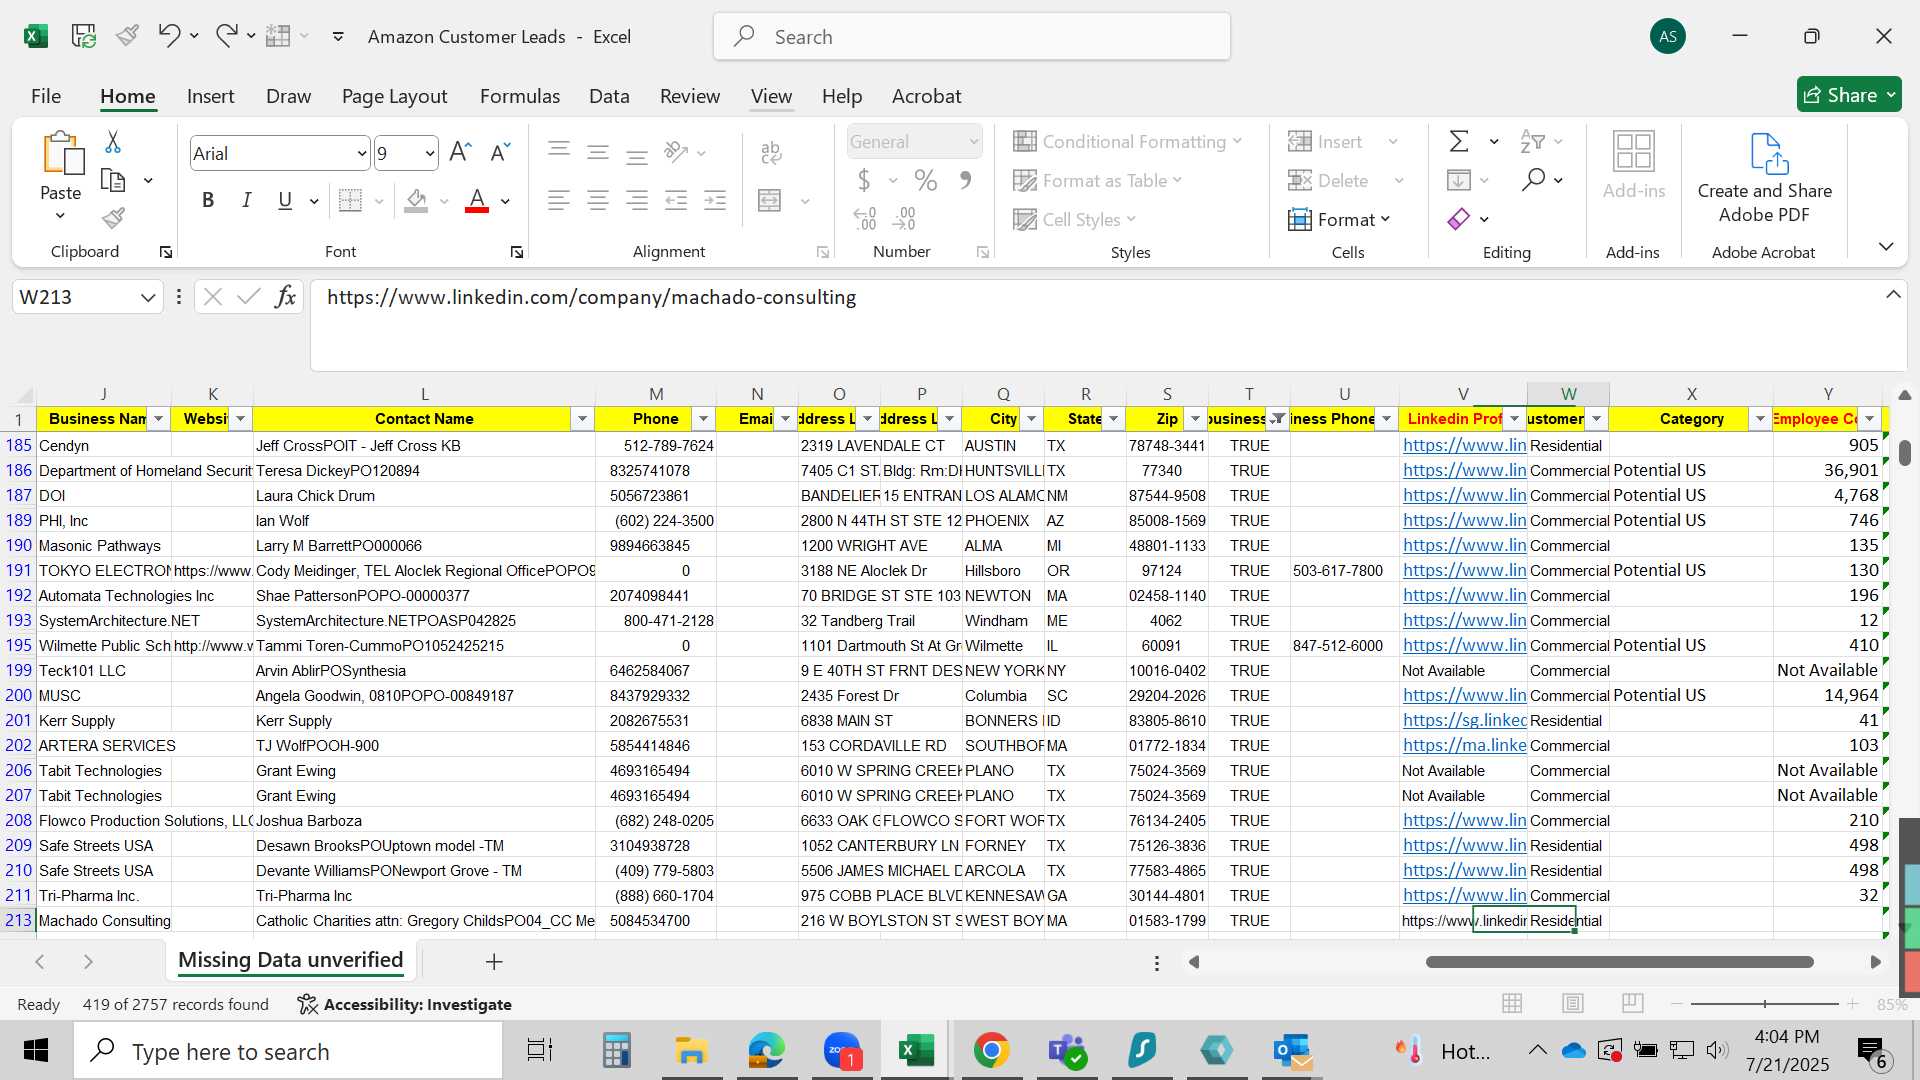This screenshot has width=1920, height=1080.
Task: Click the Save icon in the title bar
Action: click(x=83, y=36)
